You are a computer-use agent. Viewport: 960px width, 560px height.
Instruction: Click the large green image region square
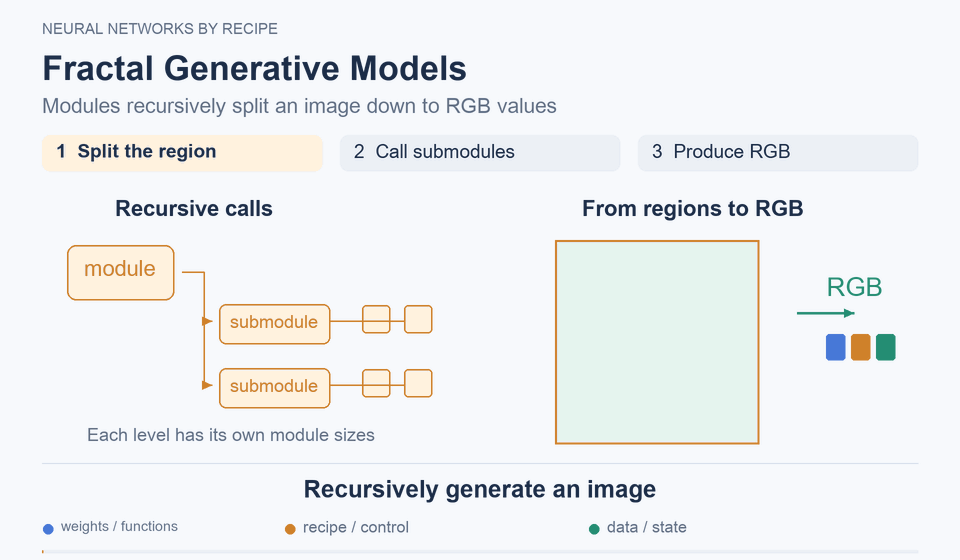coord(657,342)
